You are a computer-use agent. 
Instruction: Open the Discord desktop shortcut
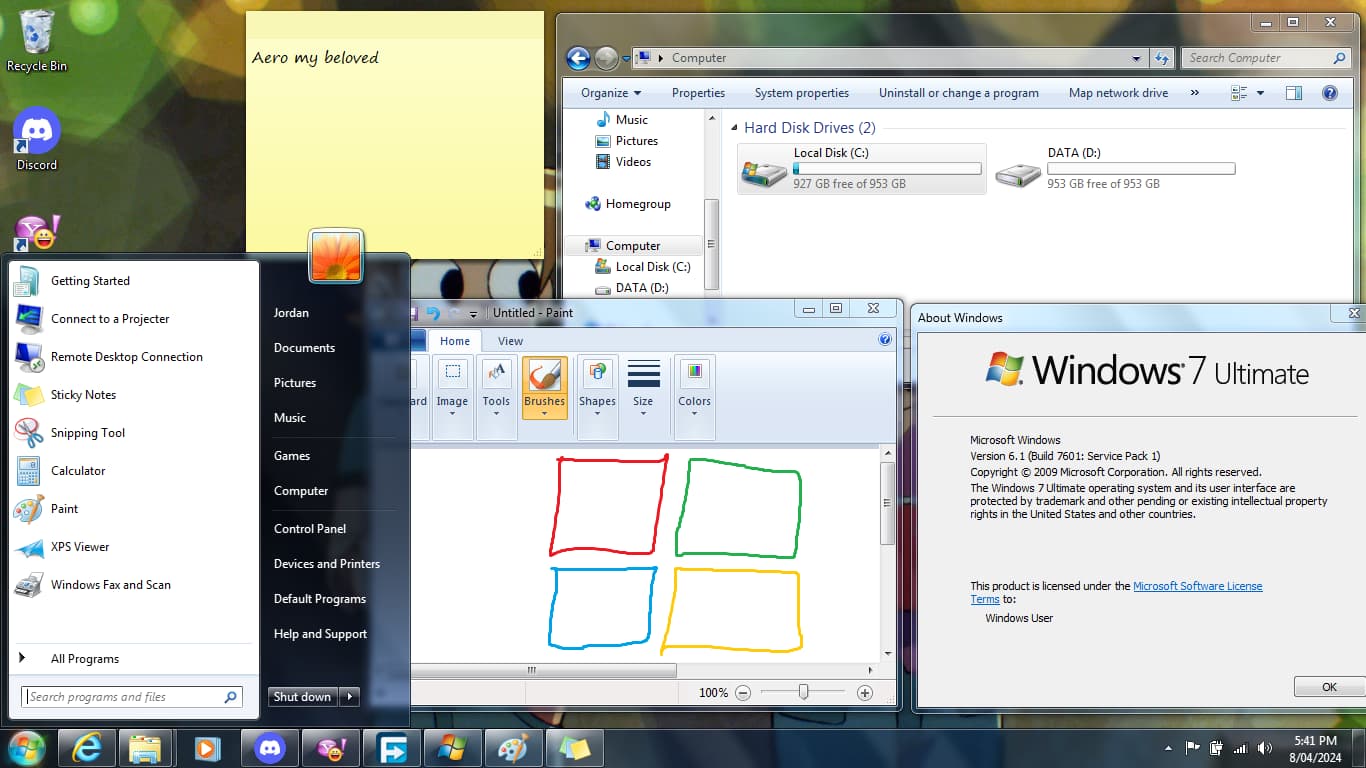pyautogui.click(x=37, y=139)
